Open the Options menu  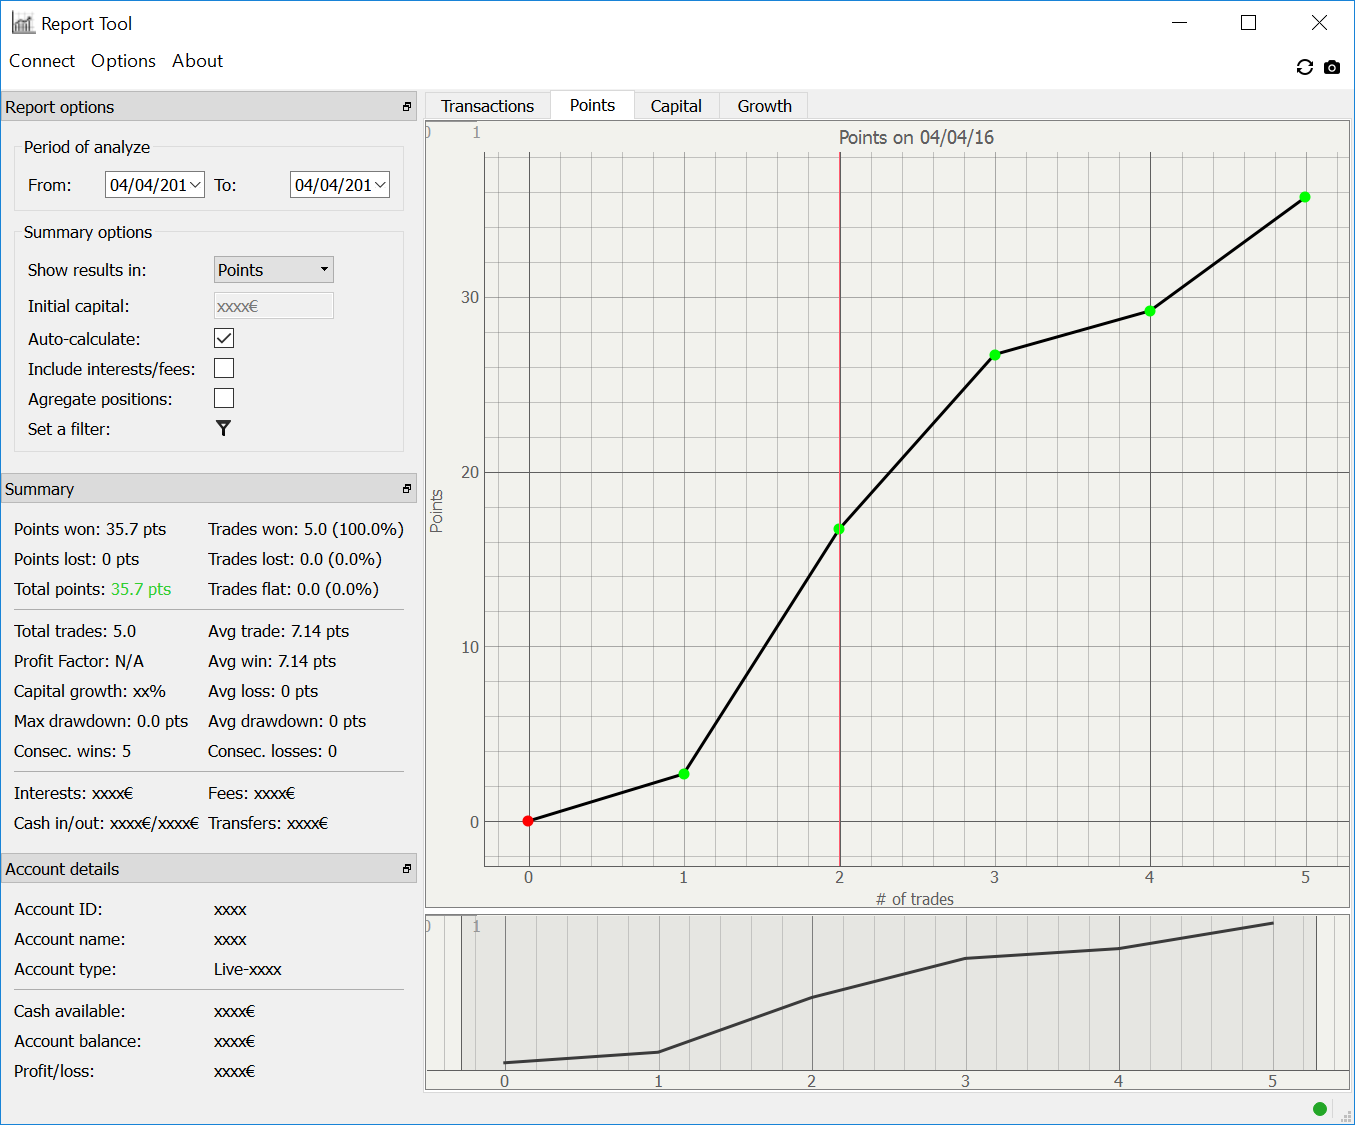coord(123,61)
